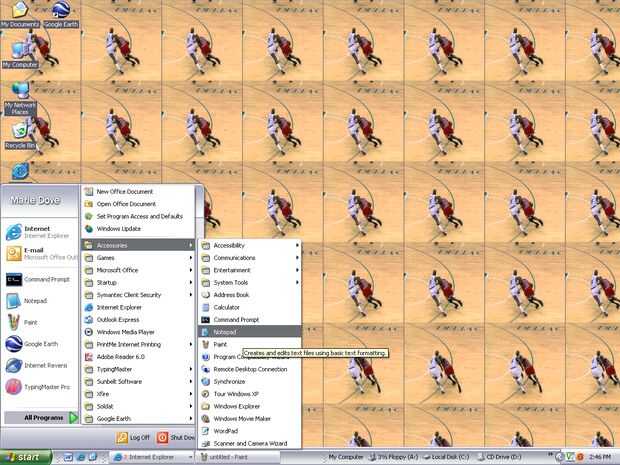
Task: Launch Command Prompt in recent programs
Action: click(x=40, y=279)
